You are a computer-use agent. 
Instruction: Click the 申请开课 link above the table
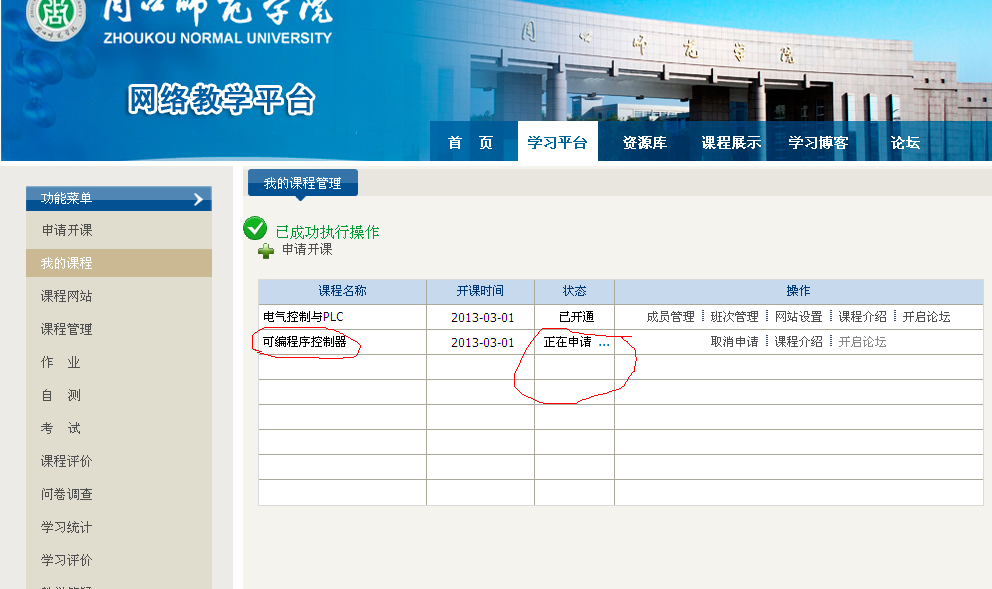click(x=307, y=250)
